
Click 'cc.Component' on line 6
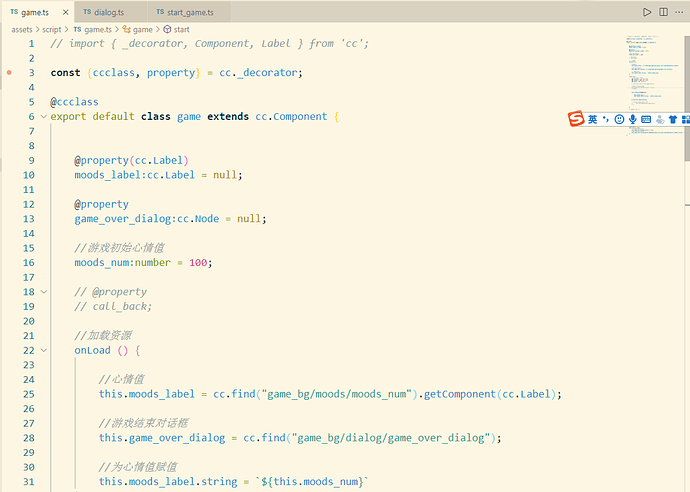coord(291,117)
